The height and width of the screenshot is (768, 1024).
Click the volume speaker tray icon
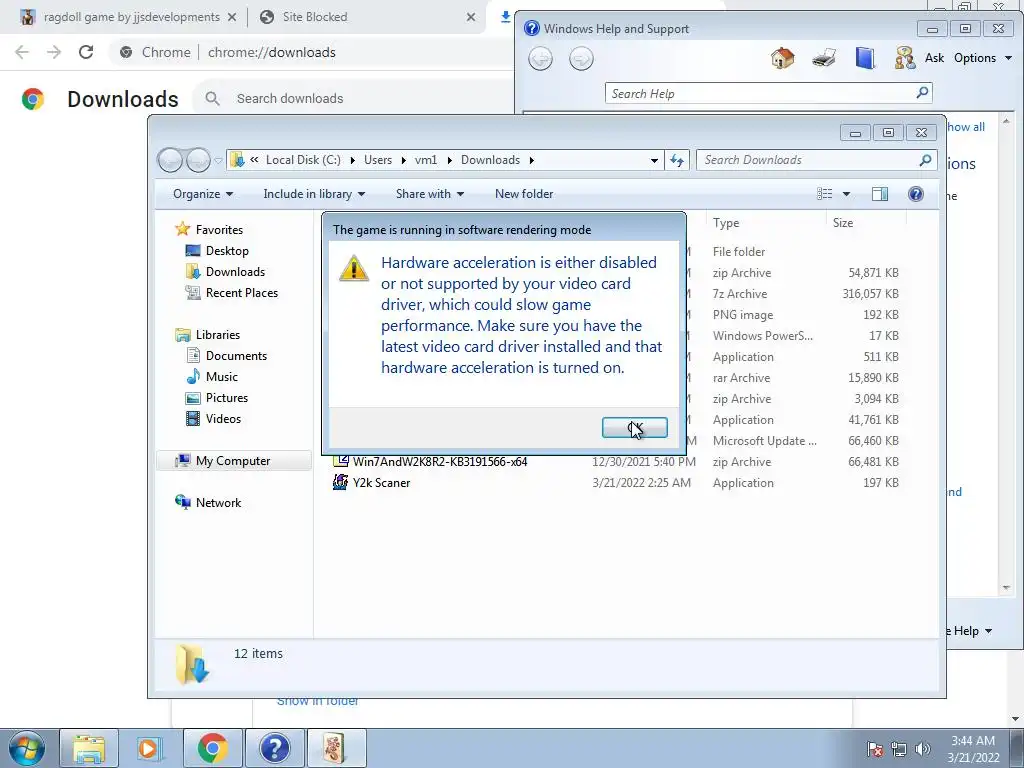(x=922, y=749)
